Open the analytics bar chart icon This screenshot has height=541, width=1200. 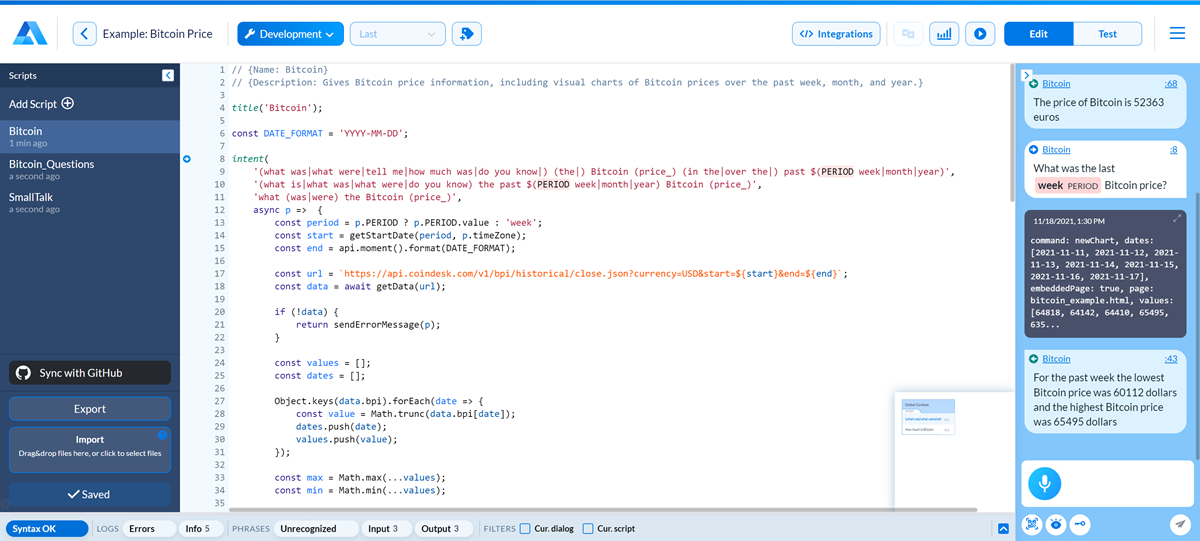pos(944,34)
